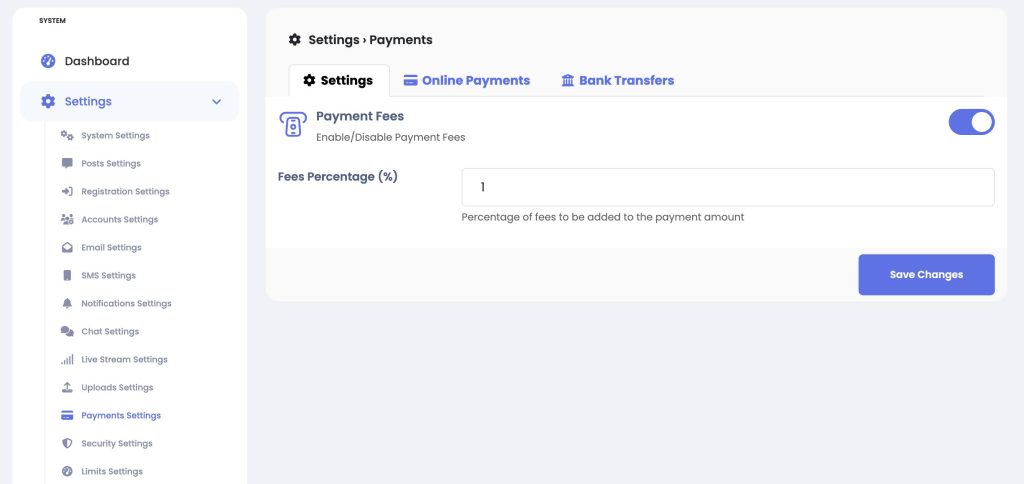Open Limits Settings in sidebar
Viewport: 1024px width, 484px height.
click(x=112, y=472)
